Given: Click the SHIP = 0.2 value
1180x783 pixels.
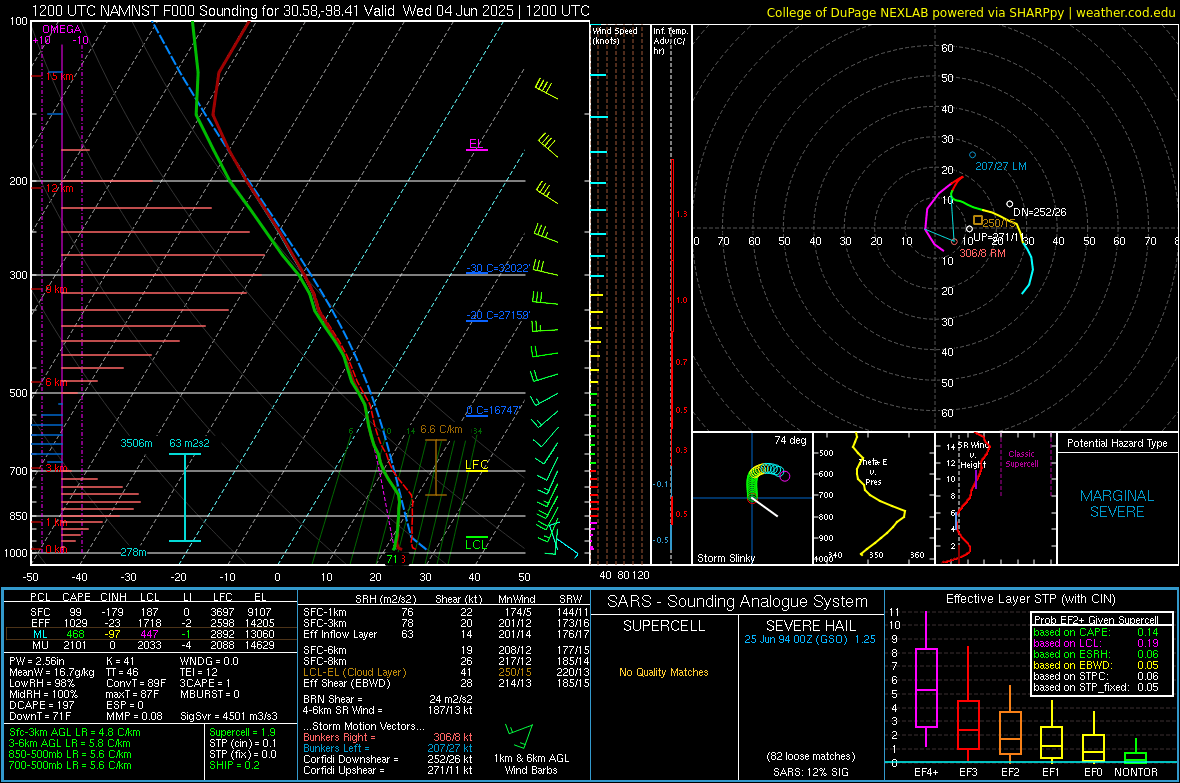Looking at the screenshot, I should pos(234,765).
